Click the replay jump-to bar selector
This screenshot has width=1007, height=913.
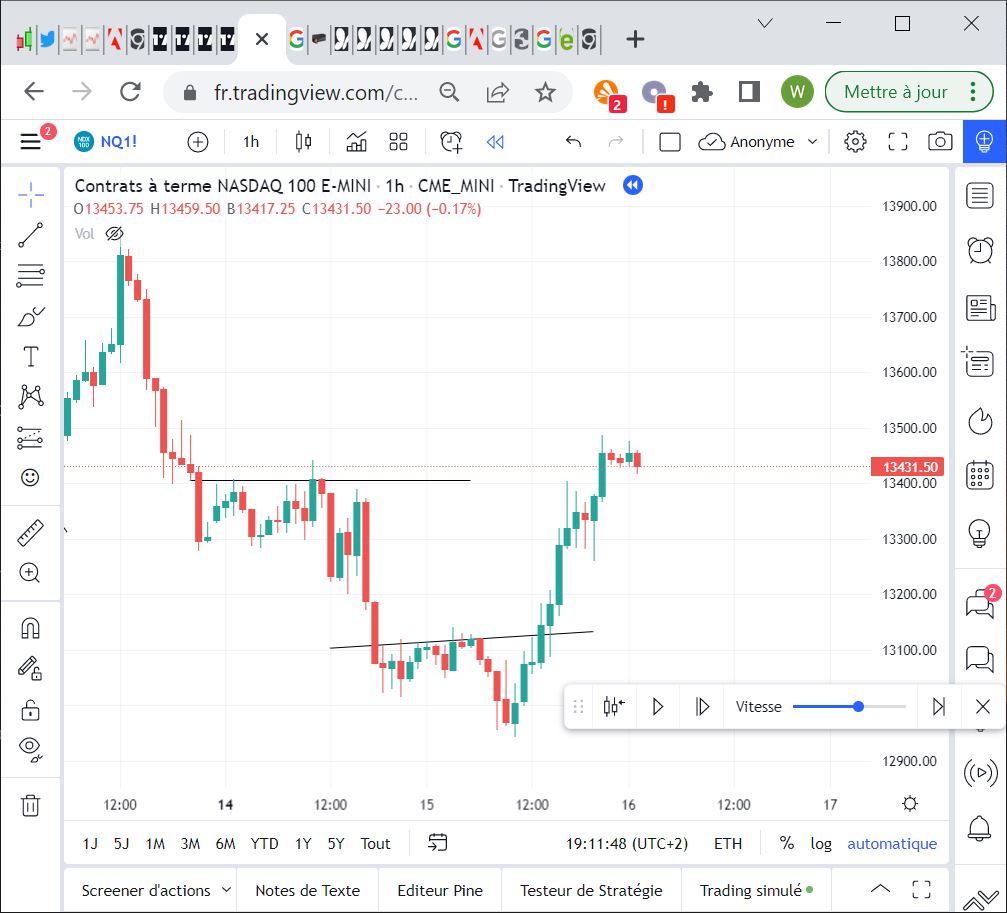[614, 707]
